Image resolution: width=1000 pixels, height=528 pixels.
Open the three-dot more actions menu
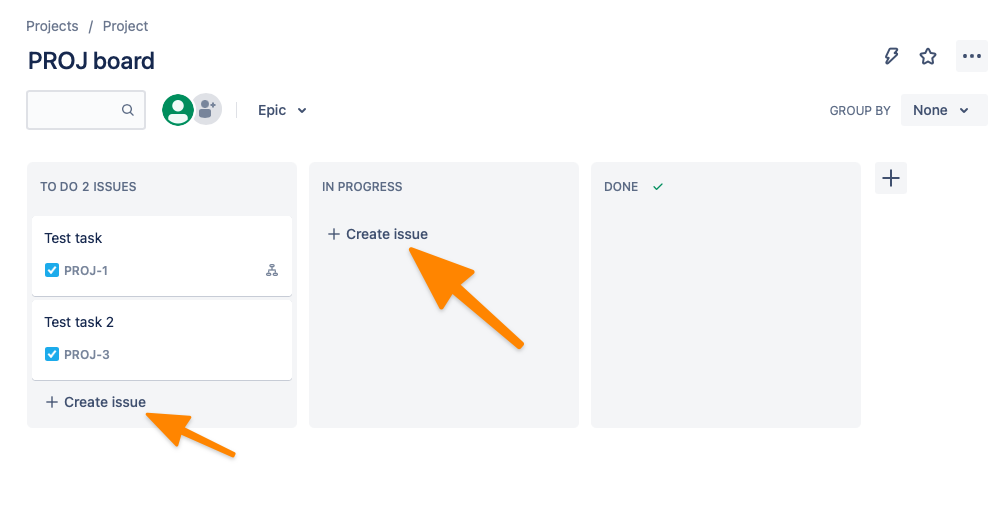pyautogui.click(x=971, y=56)
